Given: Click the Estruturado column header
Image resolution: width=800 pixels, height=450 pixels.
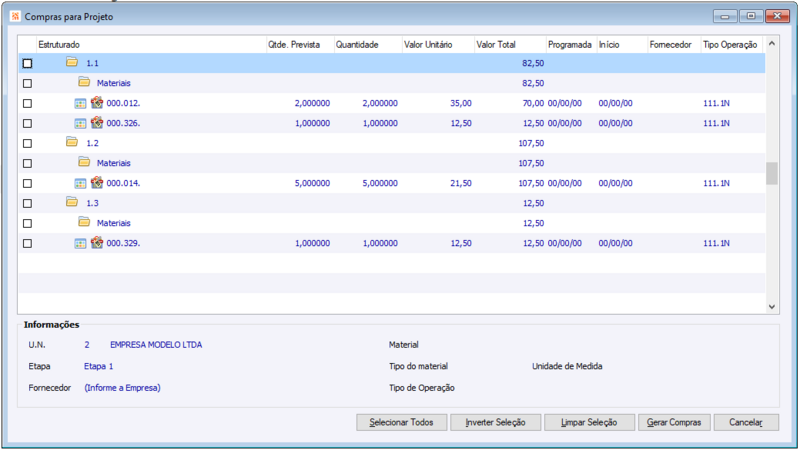Looking at the screenshot, I should coord(151,44).
